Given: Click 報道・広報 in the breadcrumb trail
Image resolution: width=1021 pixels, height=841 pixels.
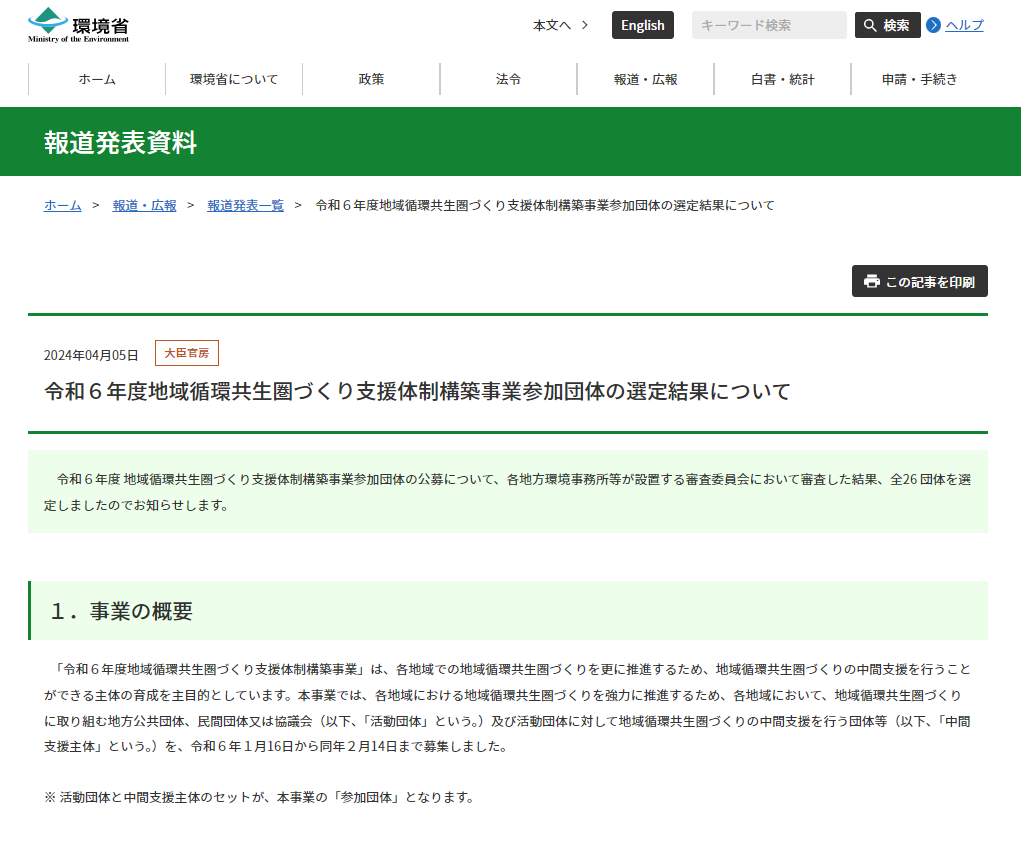Looking at the screenshot, I should [144, 205].
